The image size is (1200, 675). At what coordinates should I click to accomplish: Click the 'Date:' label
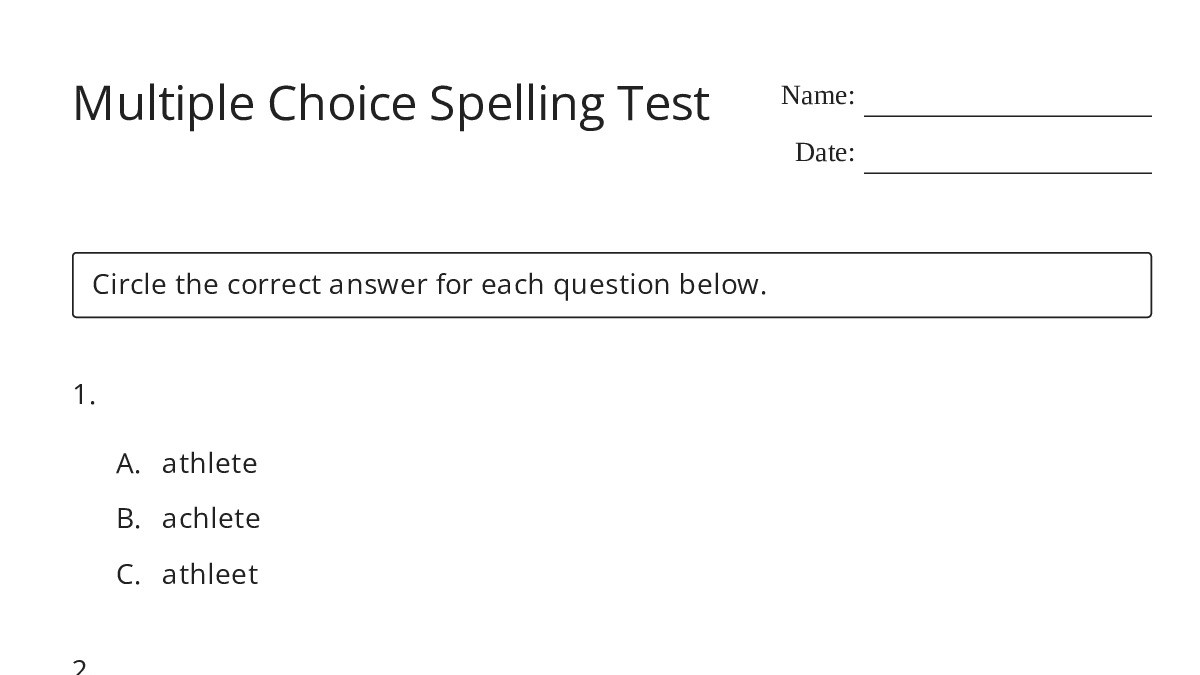[824, 153]
